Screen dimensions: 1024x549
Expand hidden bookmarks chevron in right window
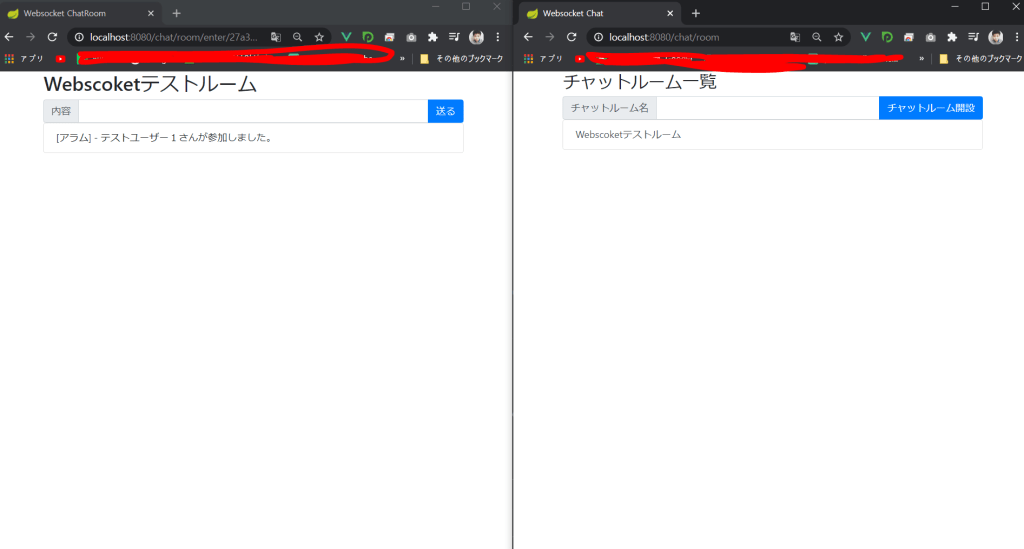click(x=921, y=59)
